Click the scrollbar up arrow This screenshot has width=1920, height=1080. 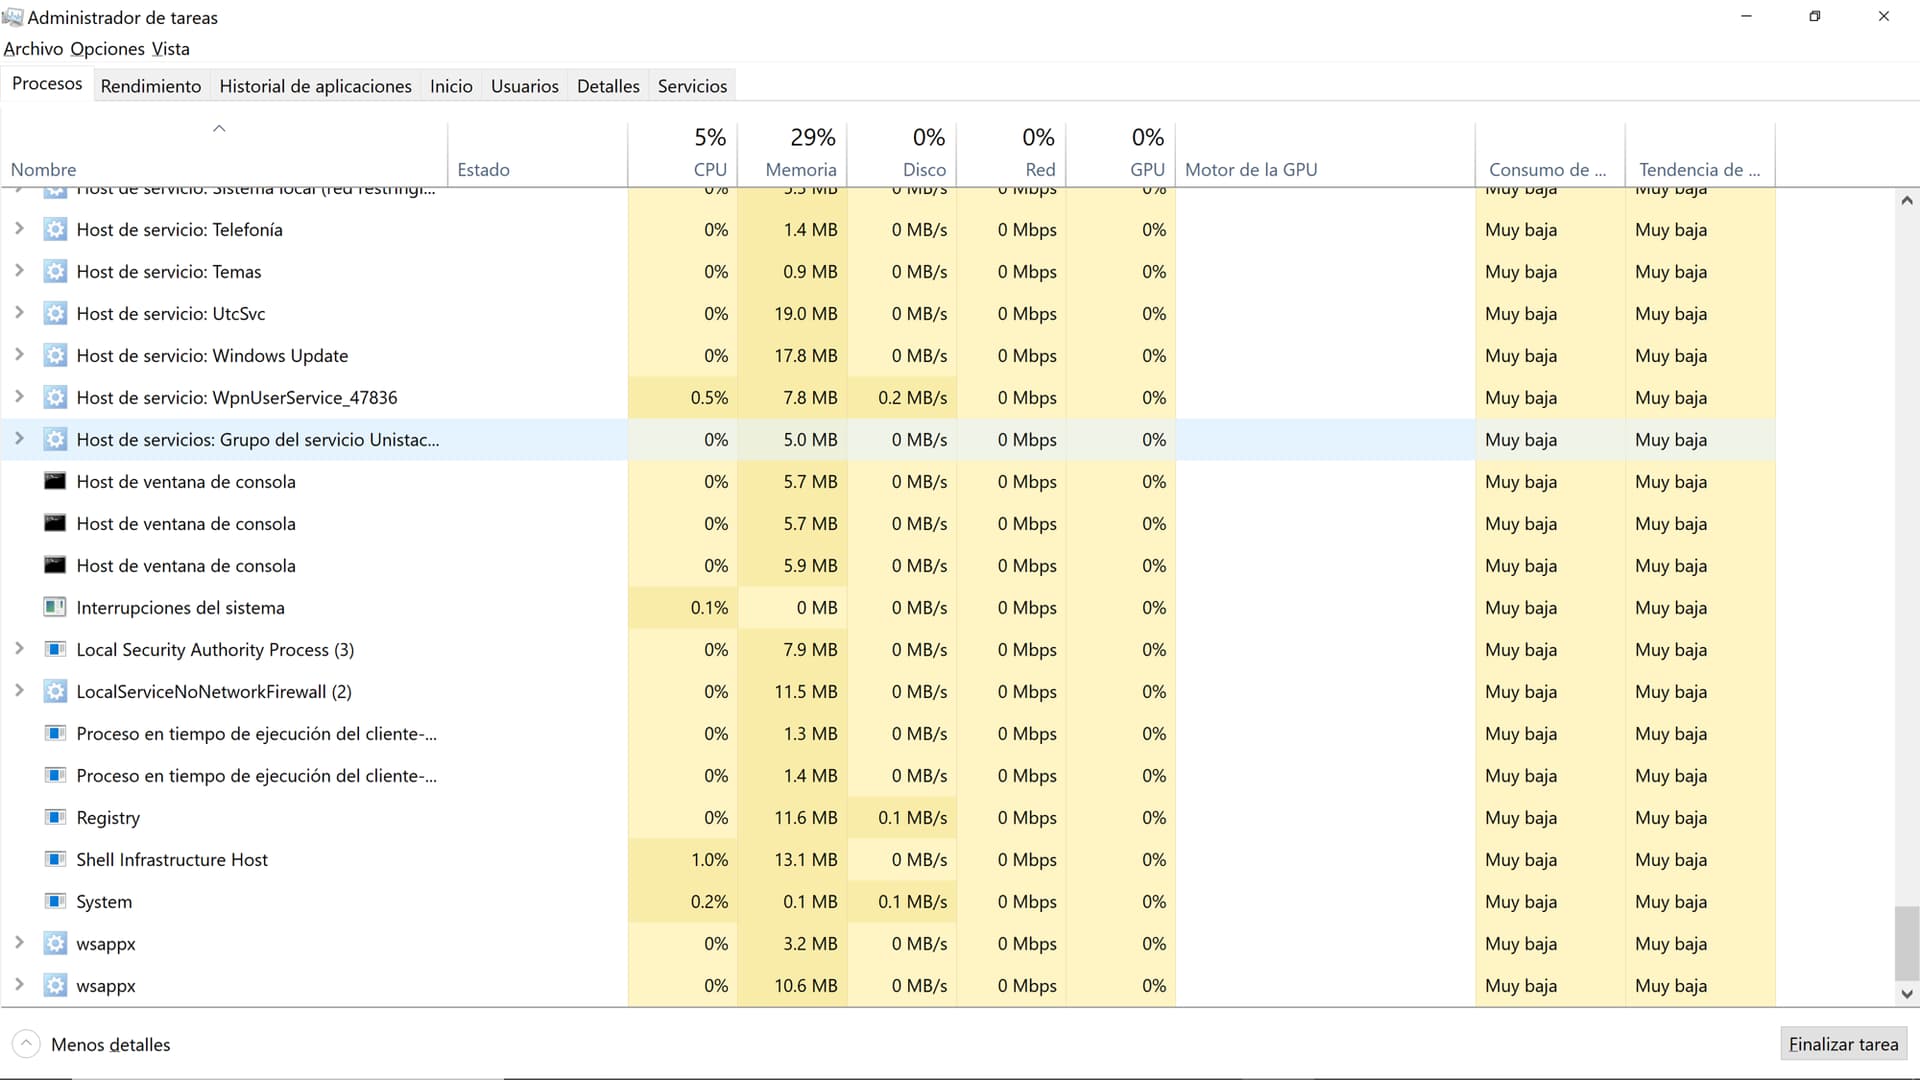(x=1906, y=201)
